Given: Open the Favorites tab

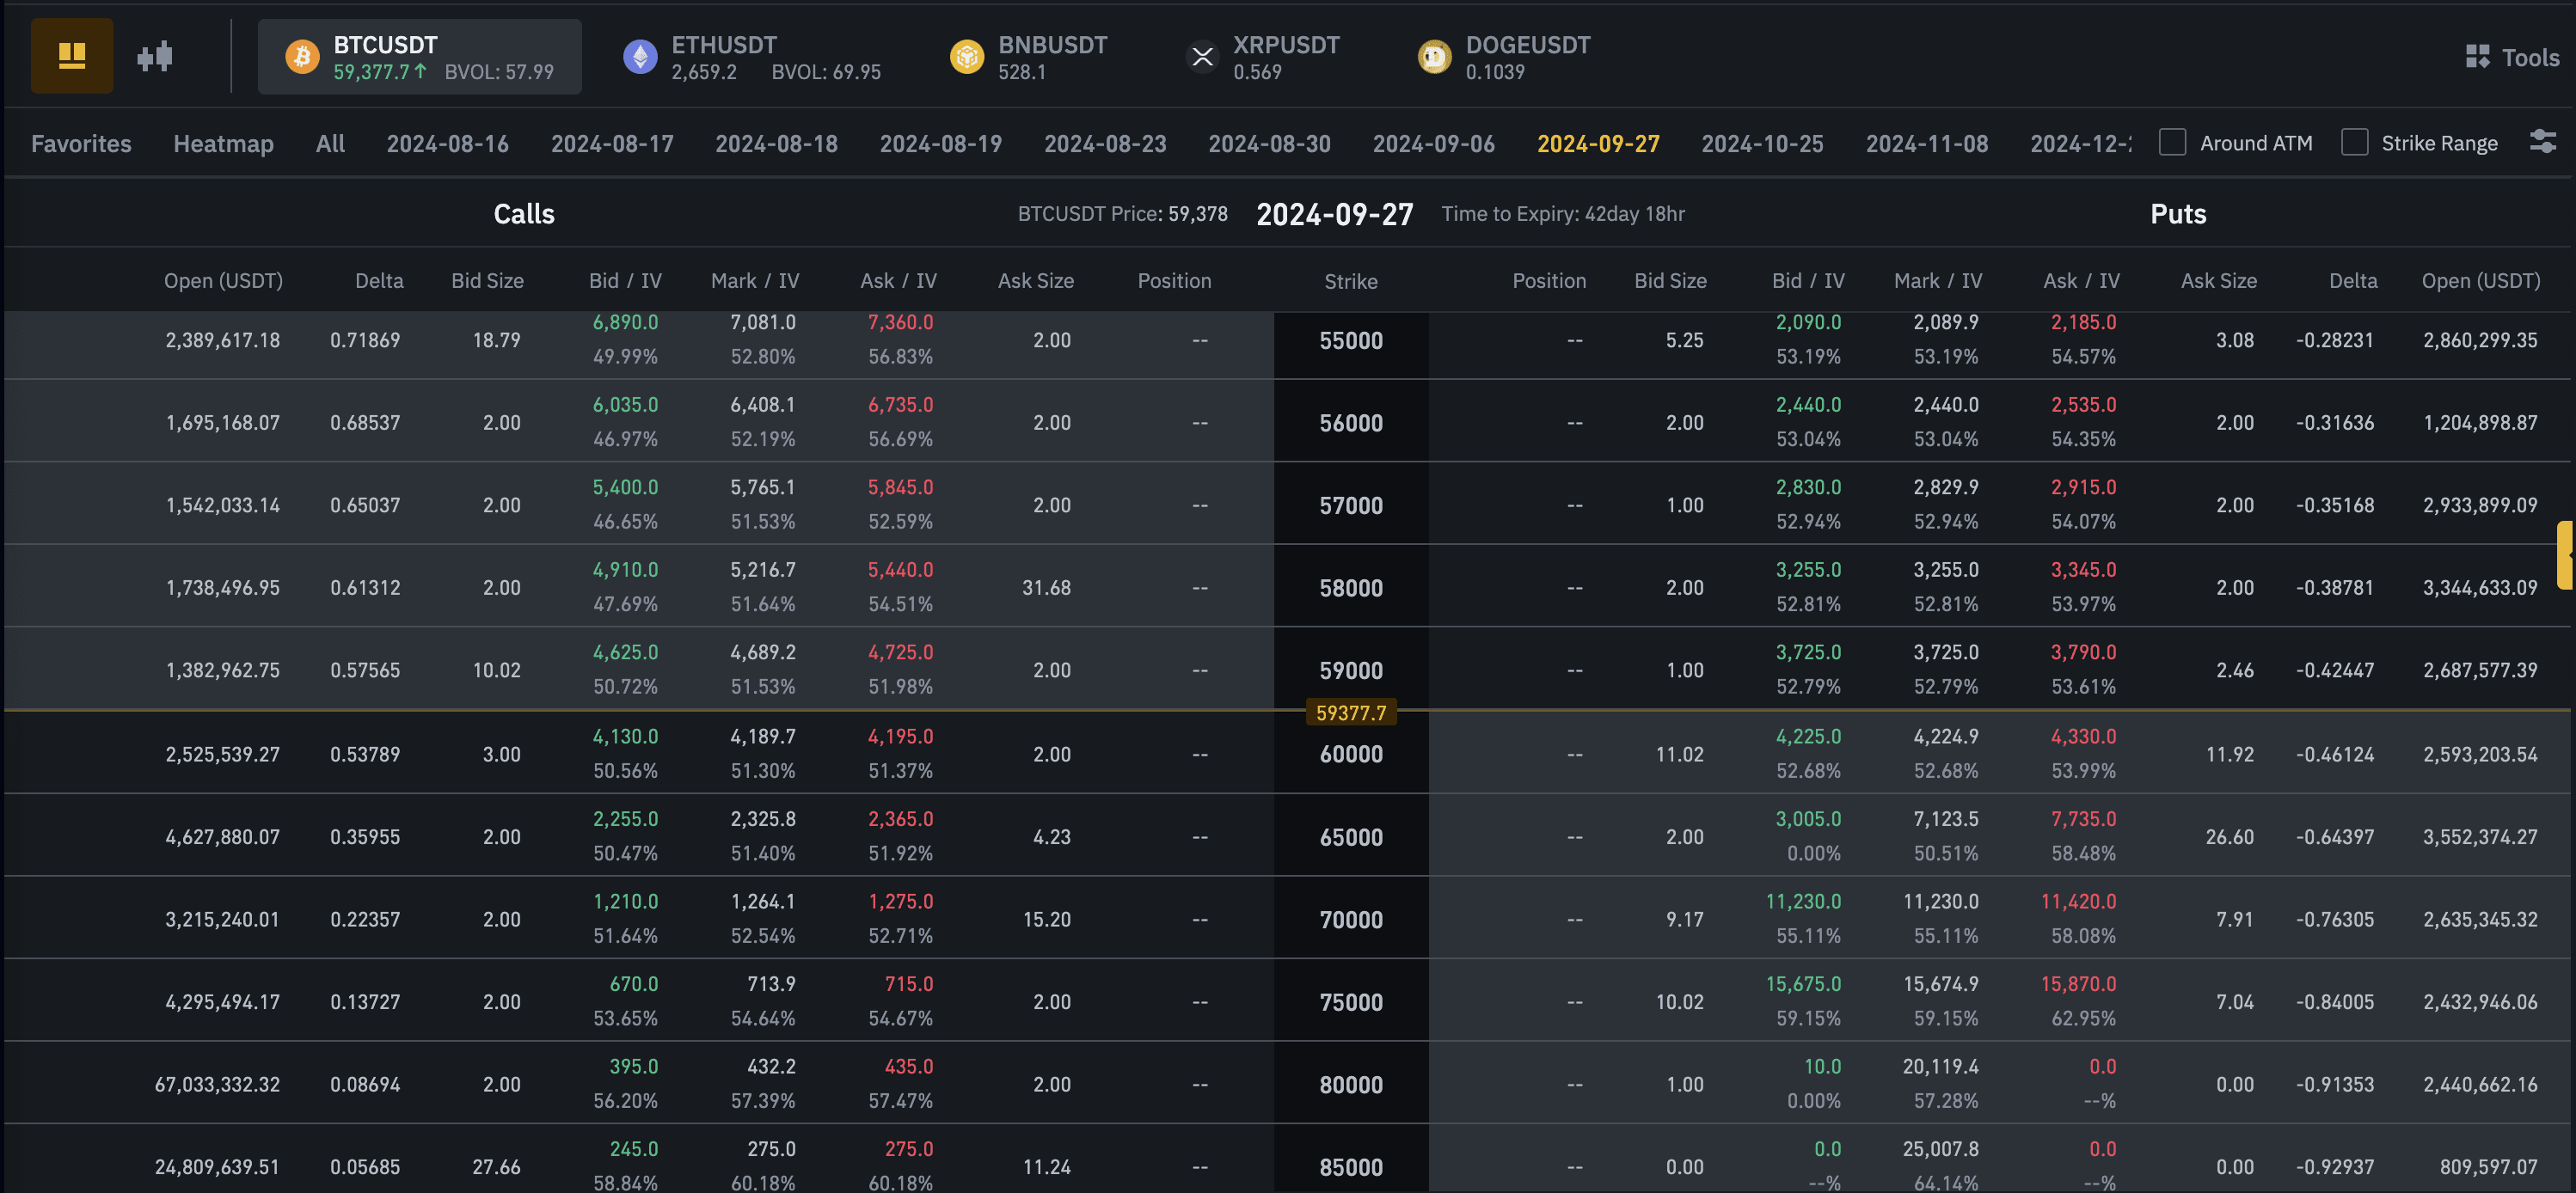Looking at the screenshot, I should point(81,143).
